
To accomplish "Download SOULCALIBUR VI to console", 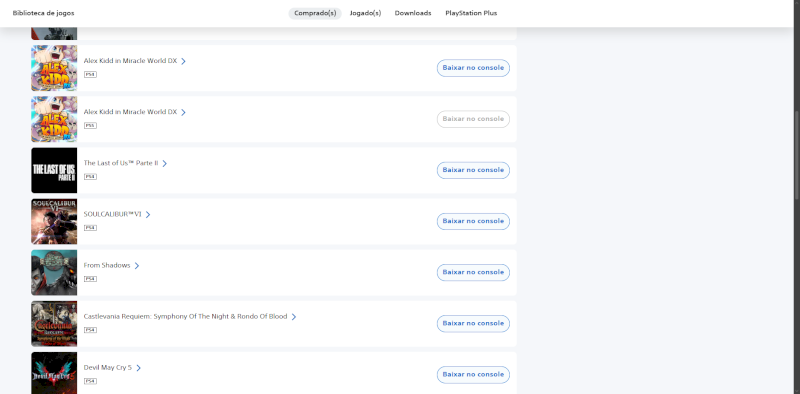I will pos(473,221).
